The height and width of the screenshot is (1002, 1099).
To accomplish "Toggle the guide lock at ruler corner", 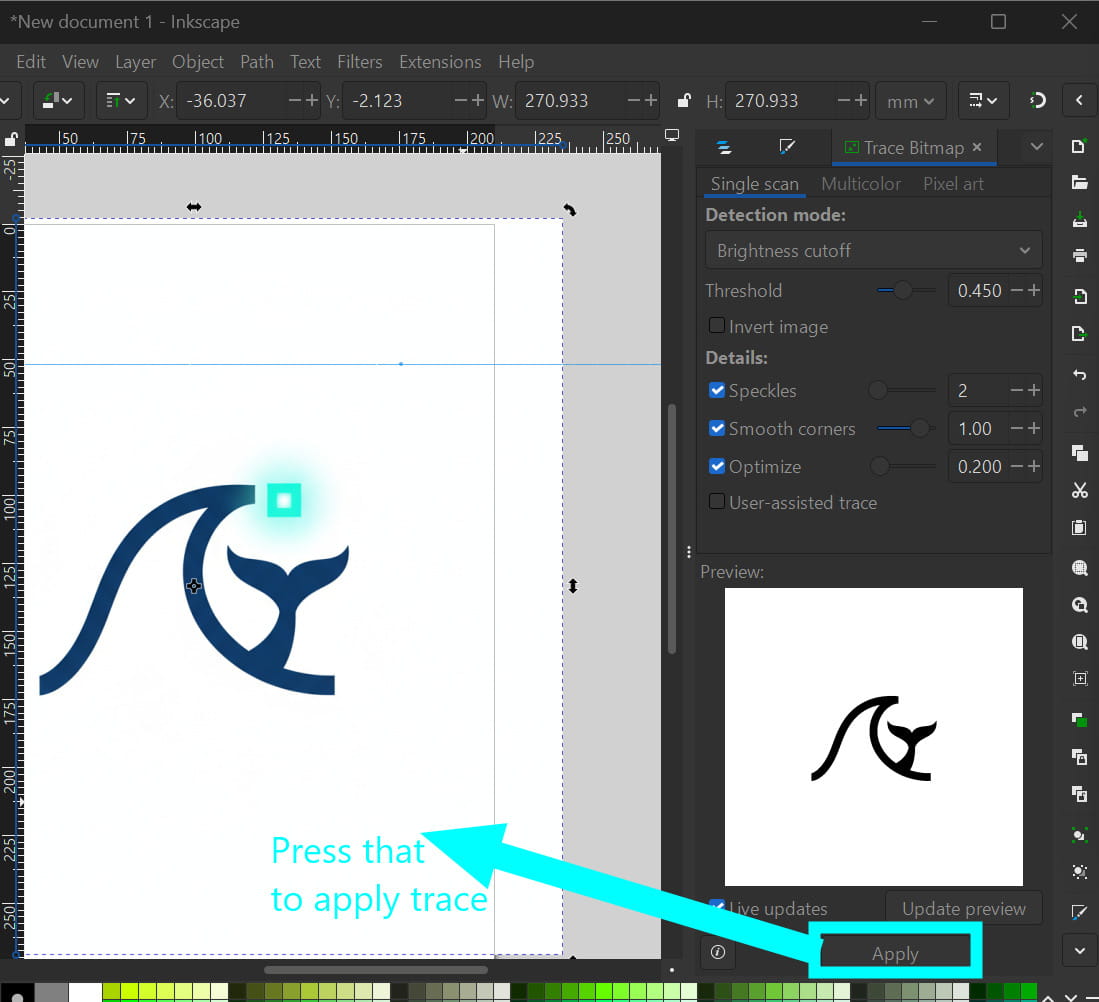I will click(x=11, y=139).
